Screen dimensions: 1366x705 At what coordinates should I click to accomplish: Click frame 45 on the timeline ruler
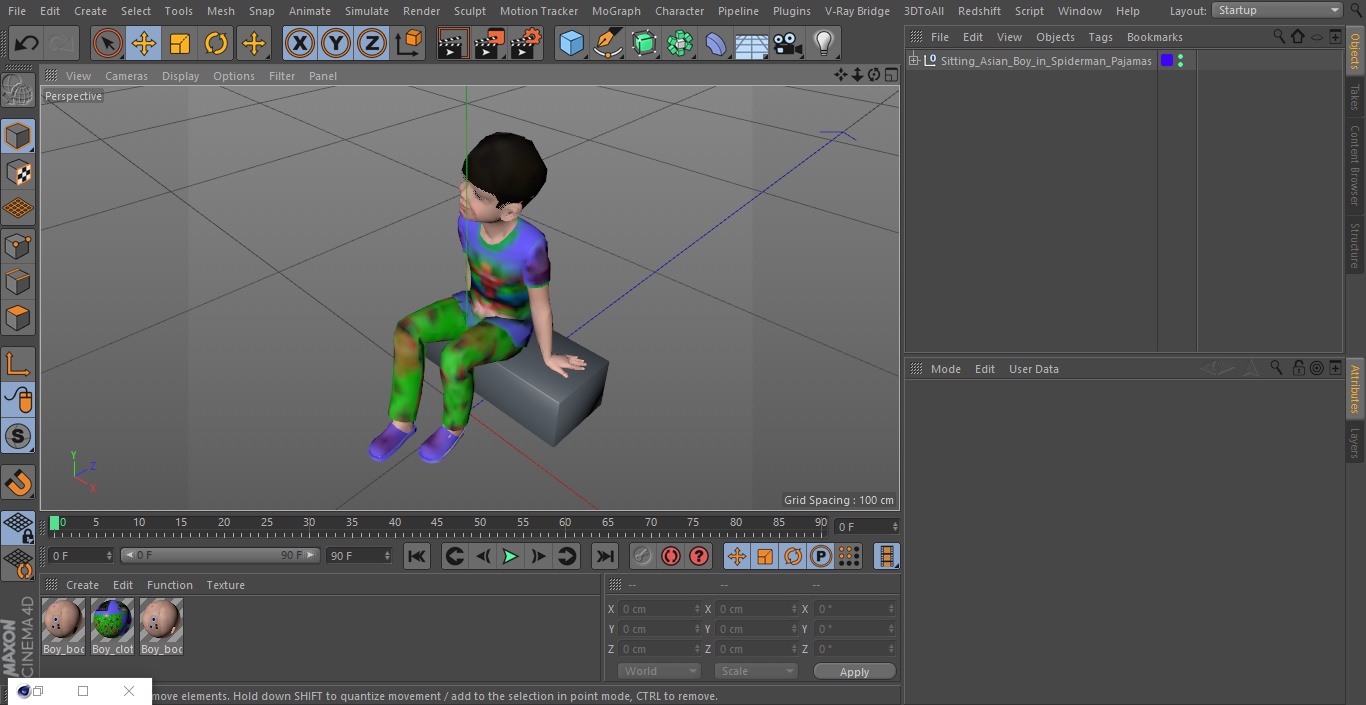(437, 523)
